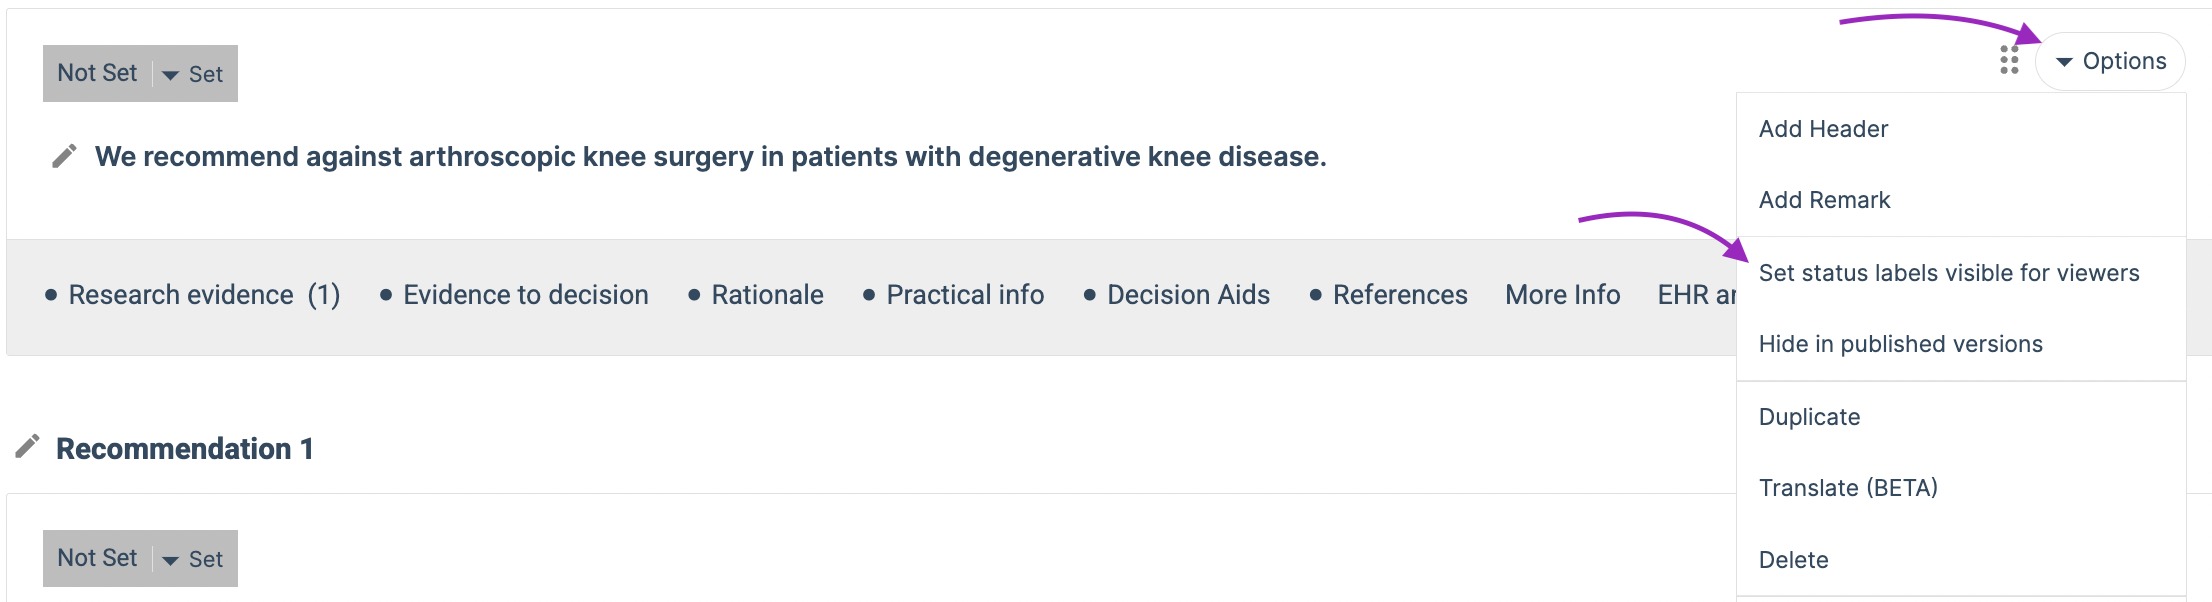Switch to the Evidence to decision tab

pos(514,295)
